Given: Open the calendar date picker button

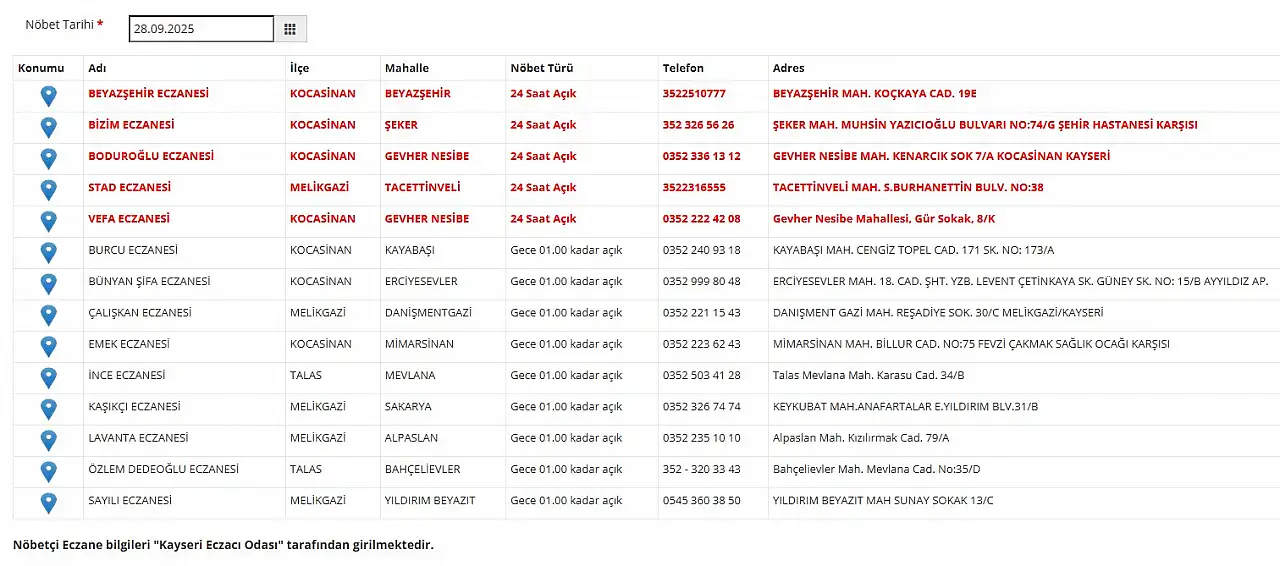Looking at the screenshot, I should [x=290, y=29].
